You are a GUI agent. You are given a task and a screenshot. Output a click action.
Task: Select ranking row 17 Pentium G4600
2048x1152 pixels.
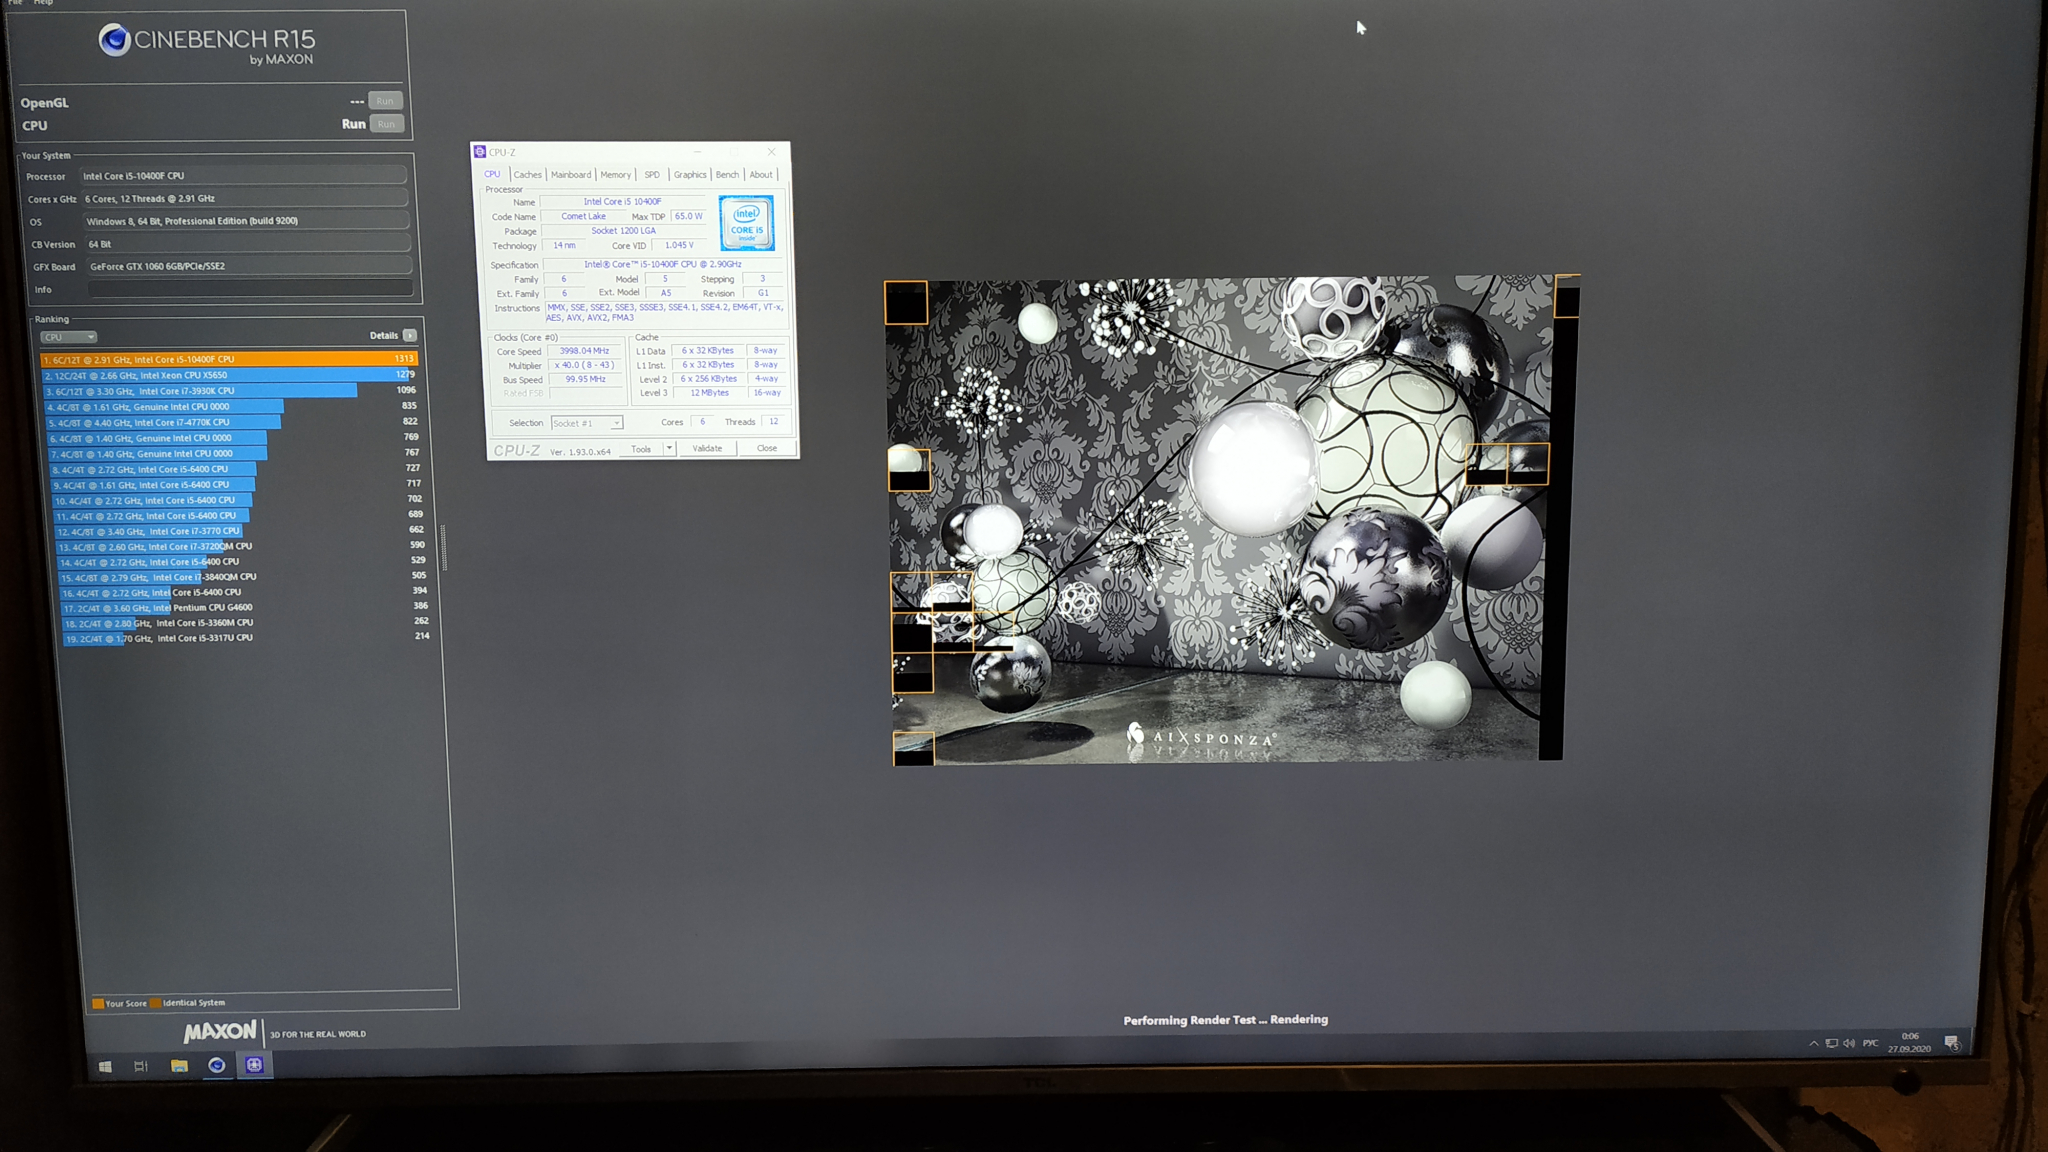coord(245,607)
